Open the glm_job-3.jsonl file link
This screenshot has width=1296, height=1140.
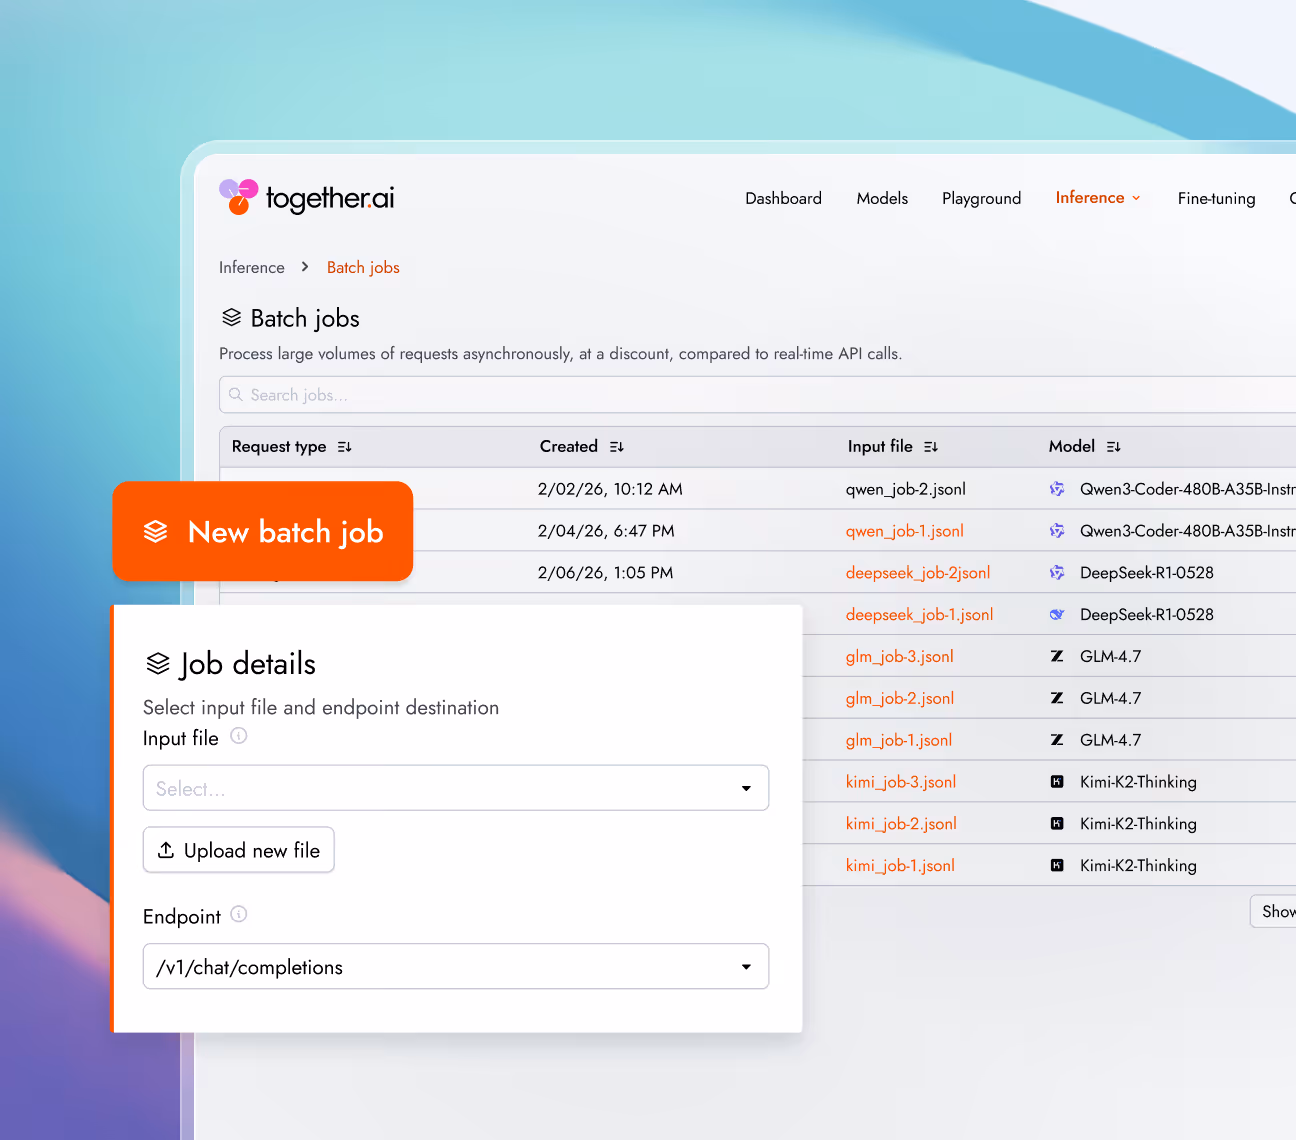(900, 656)
